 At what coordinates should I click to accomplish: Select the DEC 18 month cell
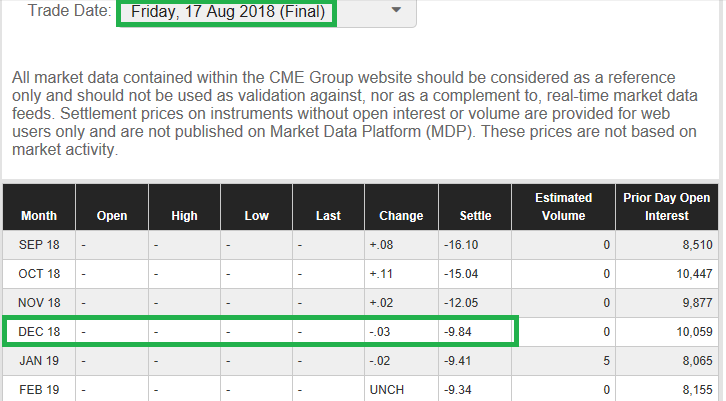pos(39,331)
